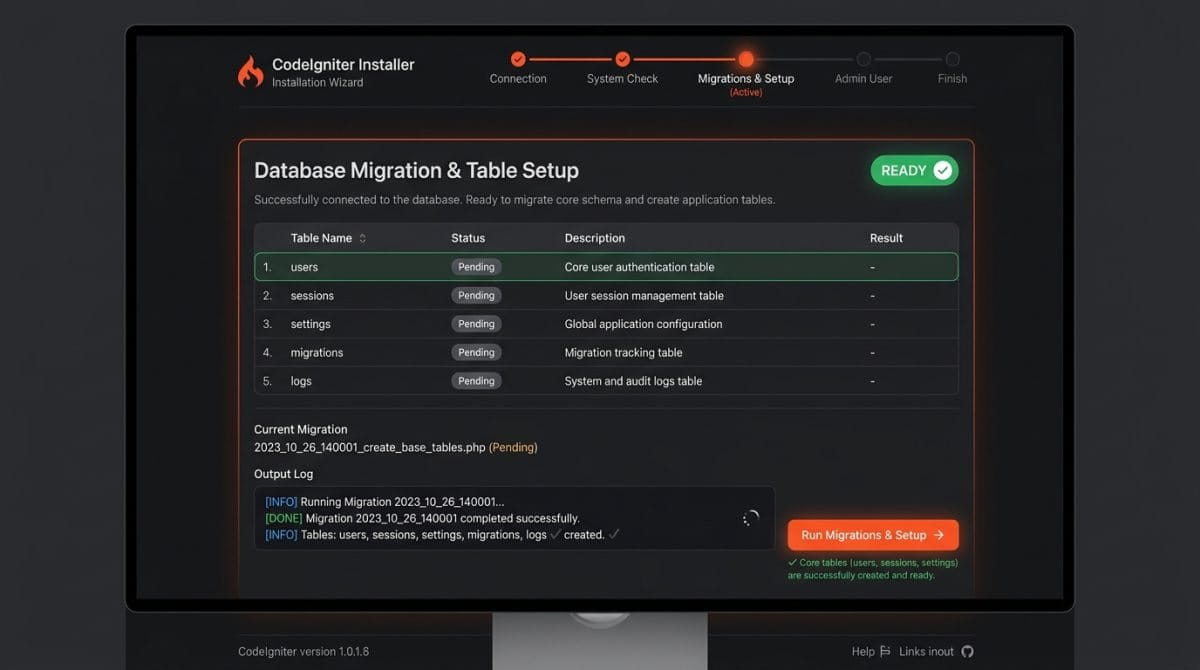The image size is (1200, 670).
Task: Open the System Check step label
Action: coord(622,79)
